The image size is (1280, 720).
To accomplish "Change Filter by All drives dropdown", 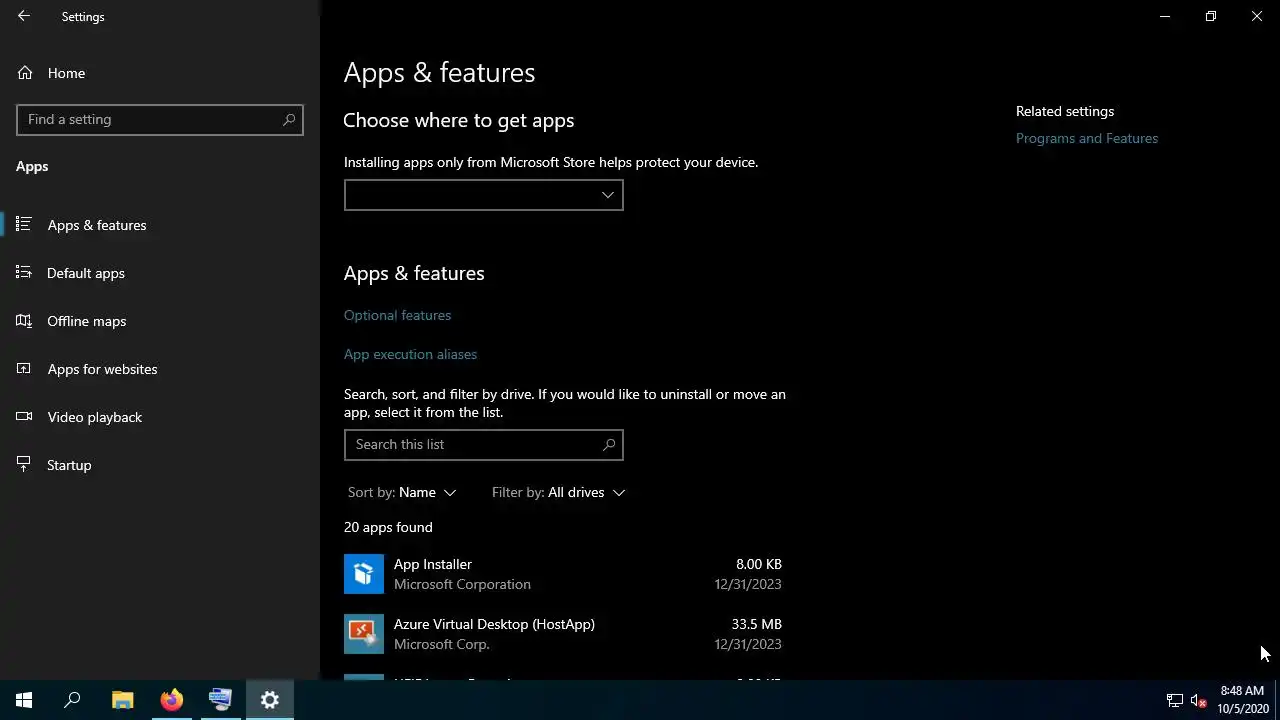I will click(558, 492).
